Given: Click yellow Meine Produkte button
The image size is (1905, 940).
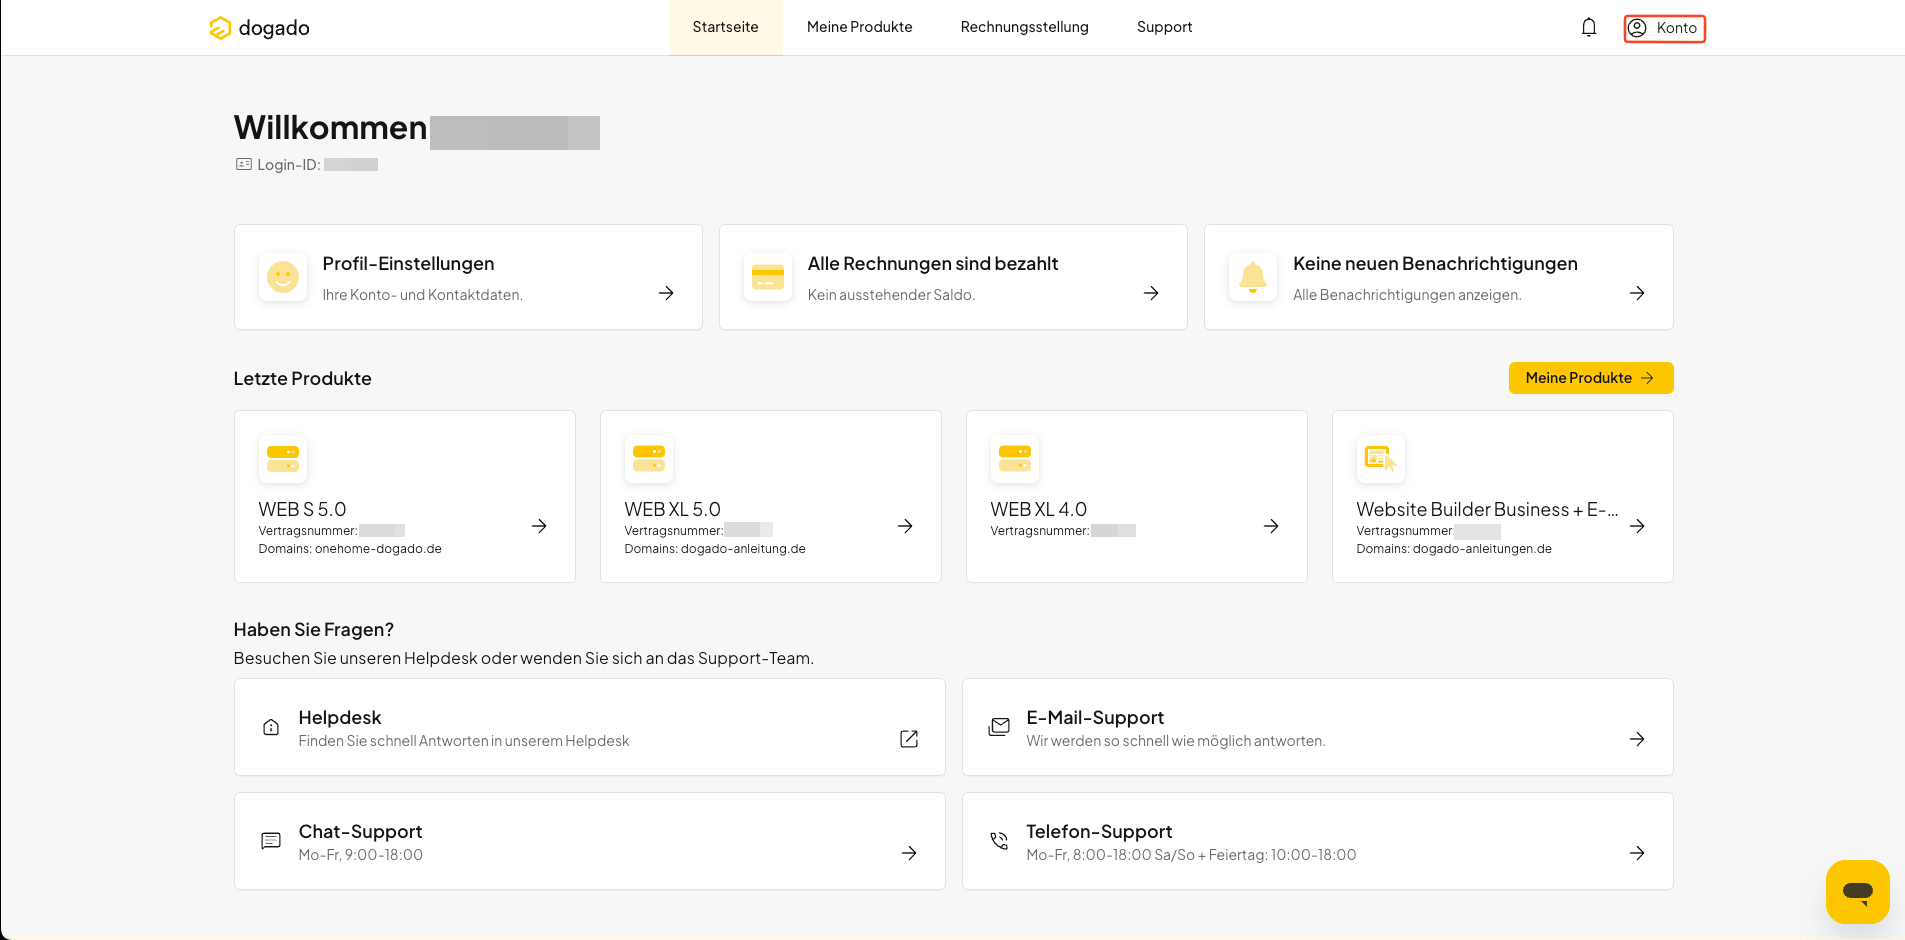Looking at the screenshot, I should (x=1591, y=378).
